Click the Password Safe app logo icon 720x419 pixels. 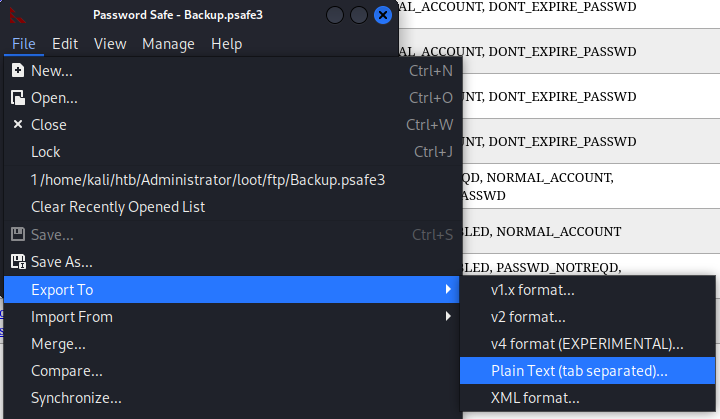(17, 15)
